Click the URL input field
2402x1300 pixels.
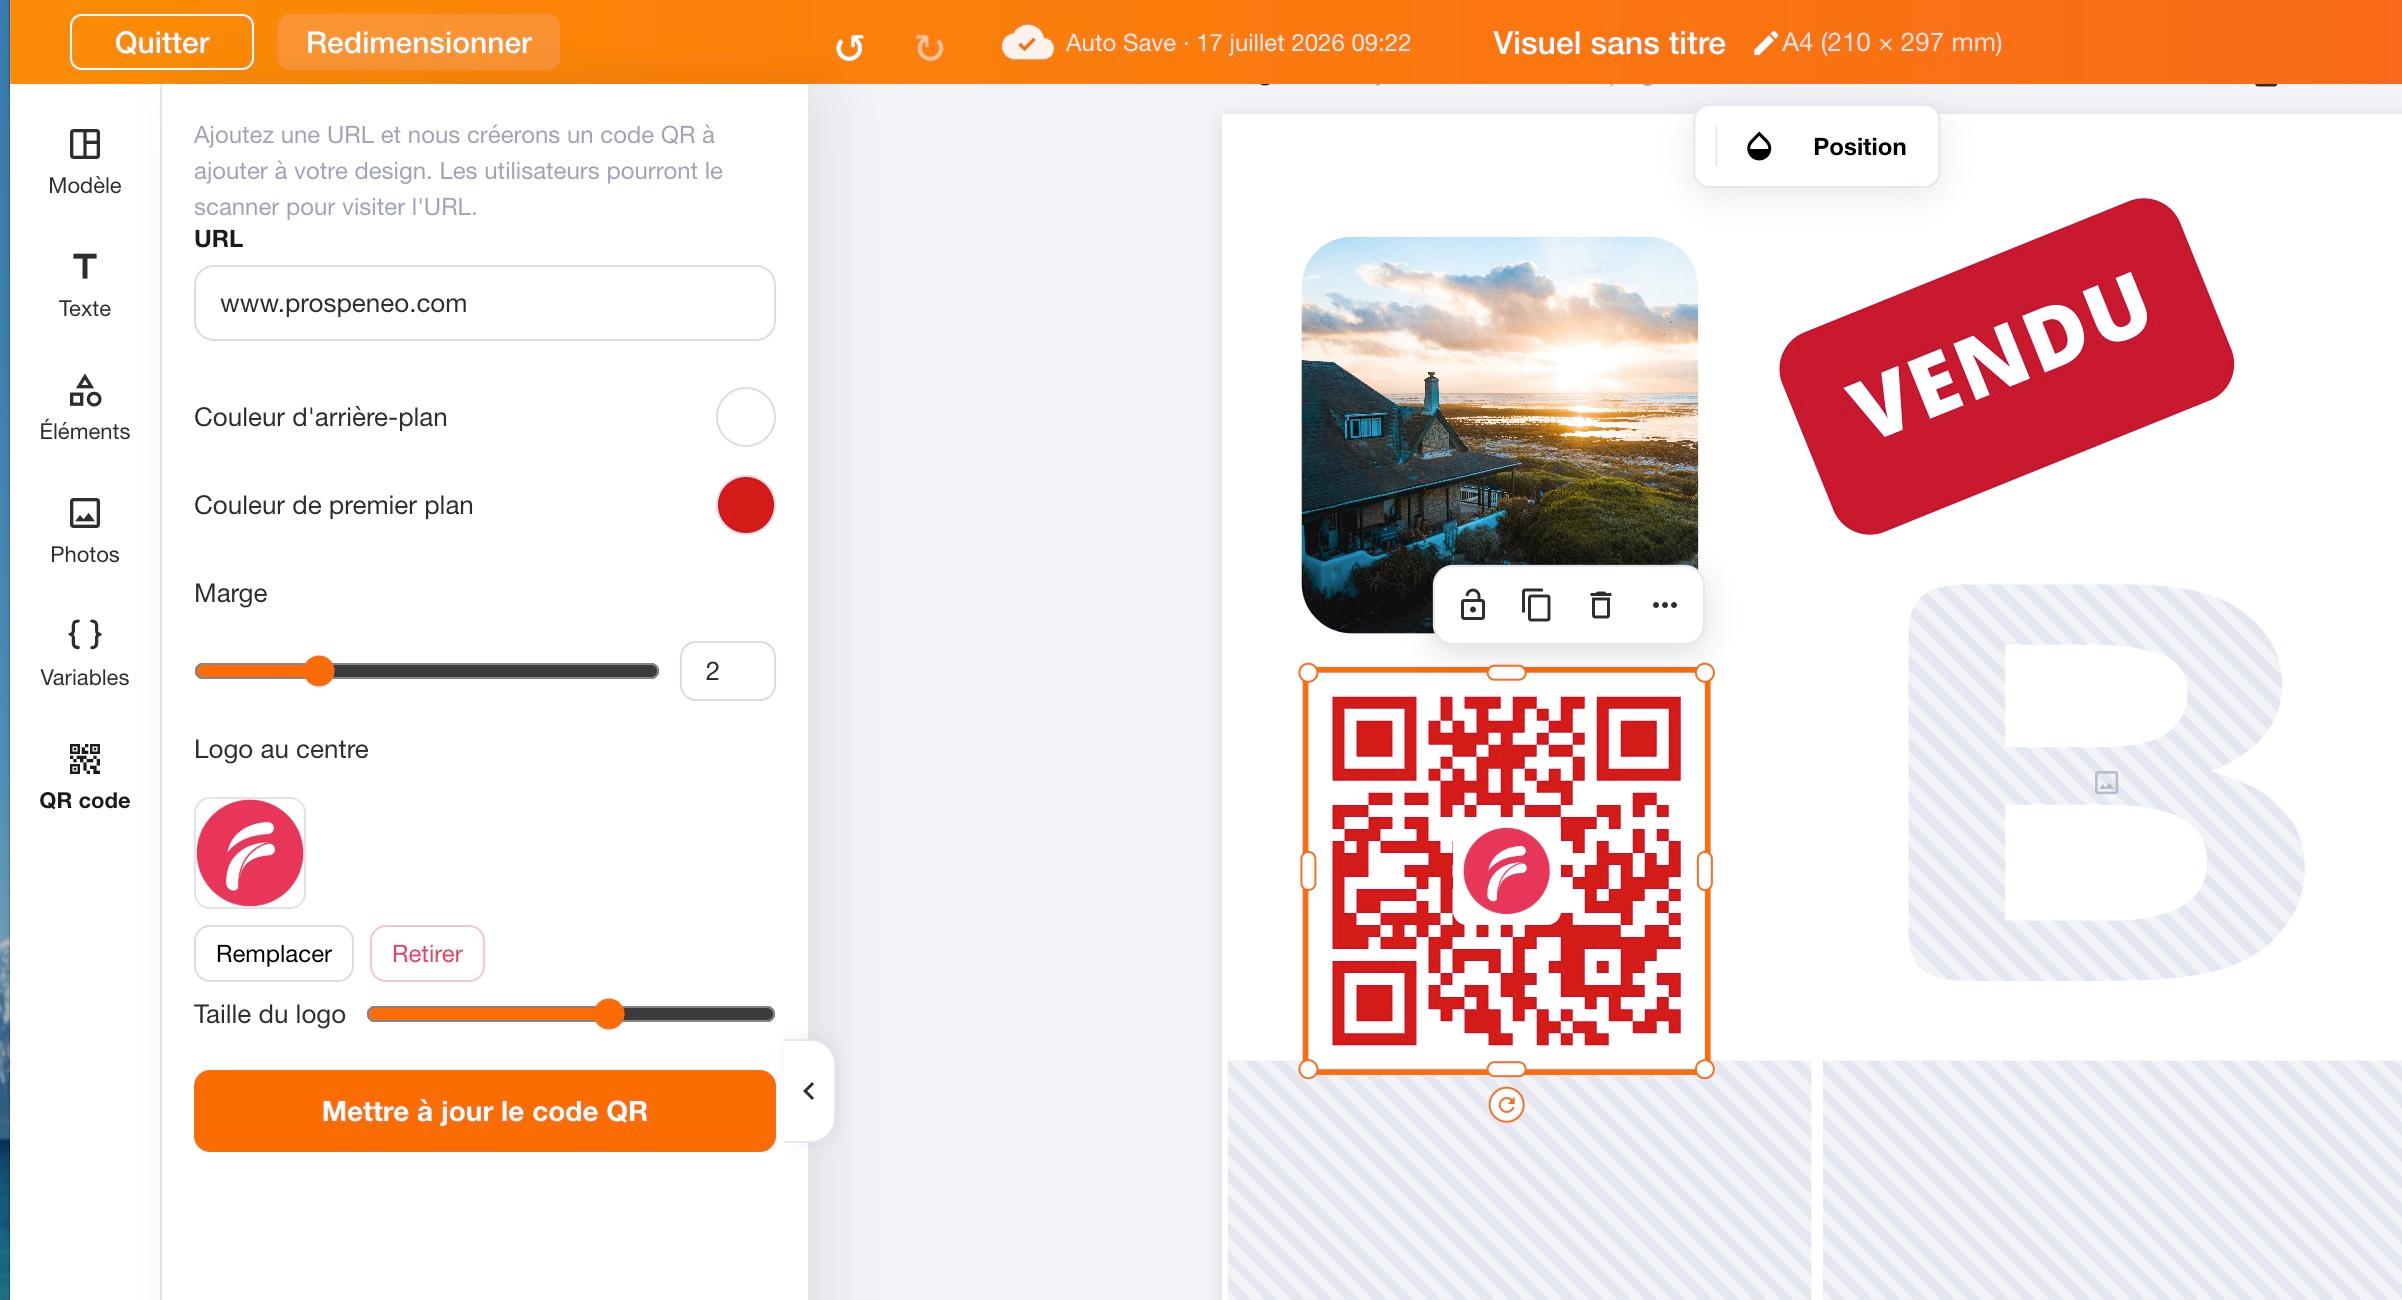tap(485, 303)
